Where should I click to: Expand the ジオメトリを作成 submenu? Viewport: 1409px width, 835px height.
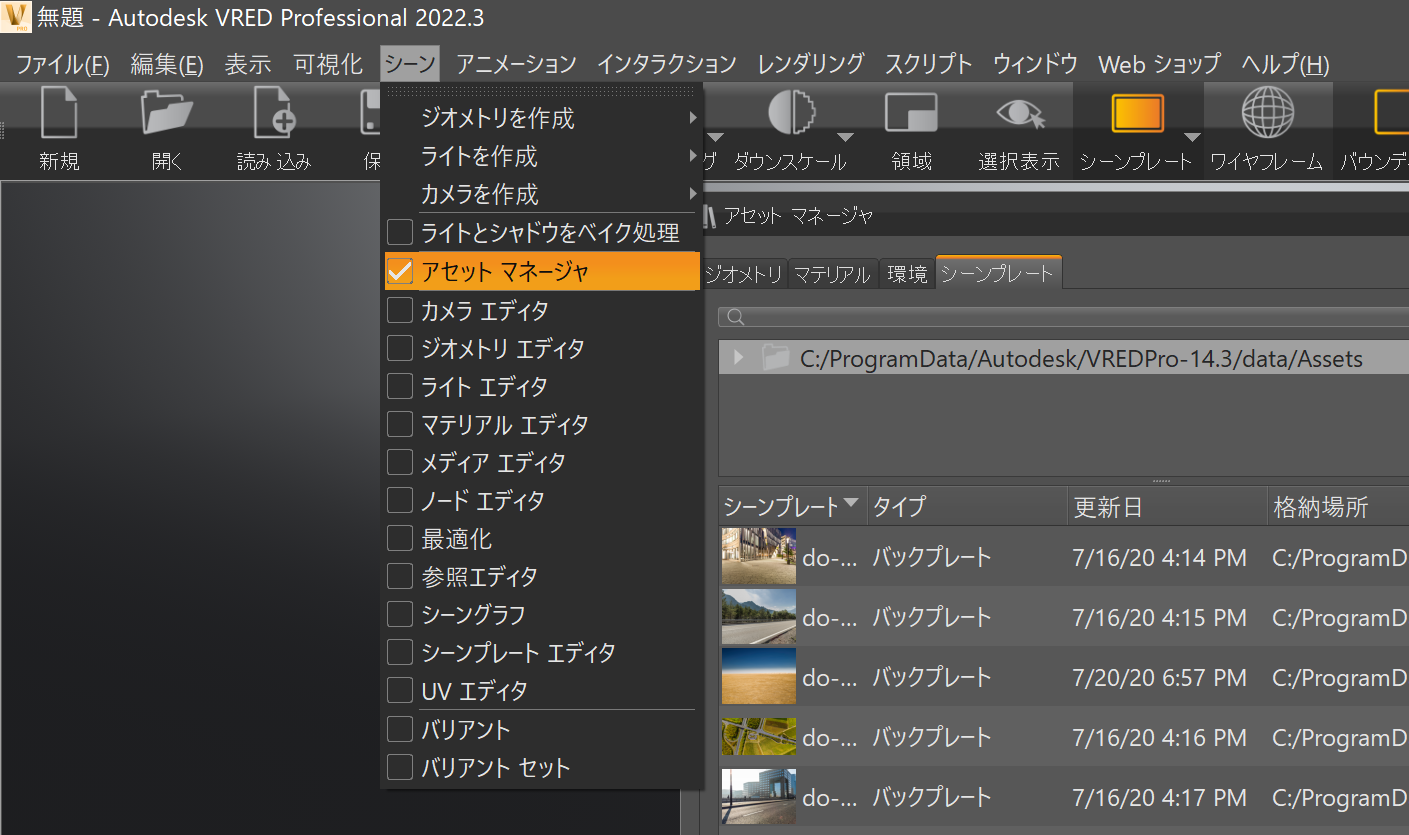pyautogui.click(x=694, y=118)
